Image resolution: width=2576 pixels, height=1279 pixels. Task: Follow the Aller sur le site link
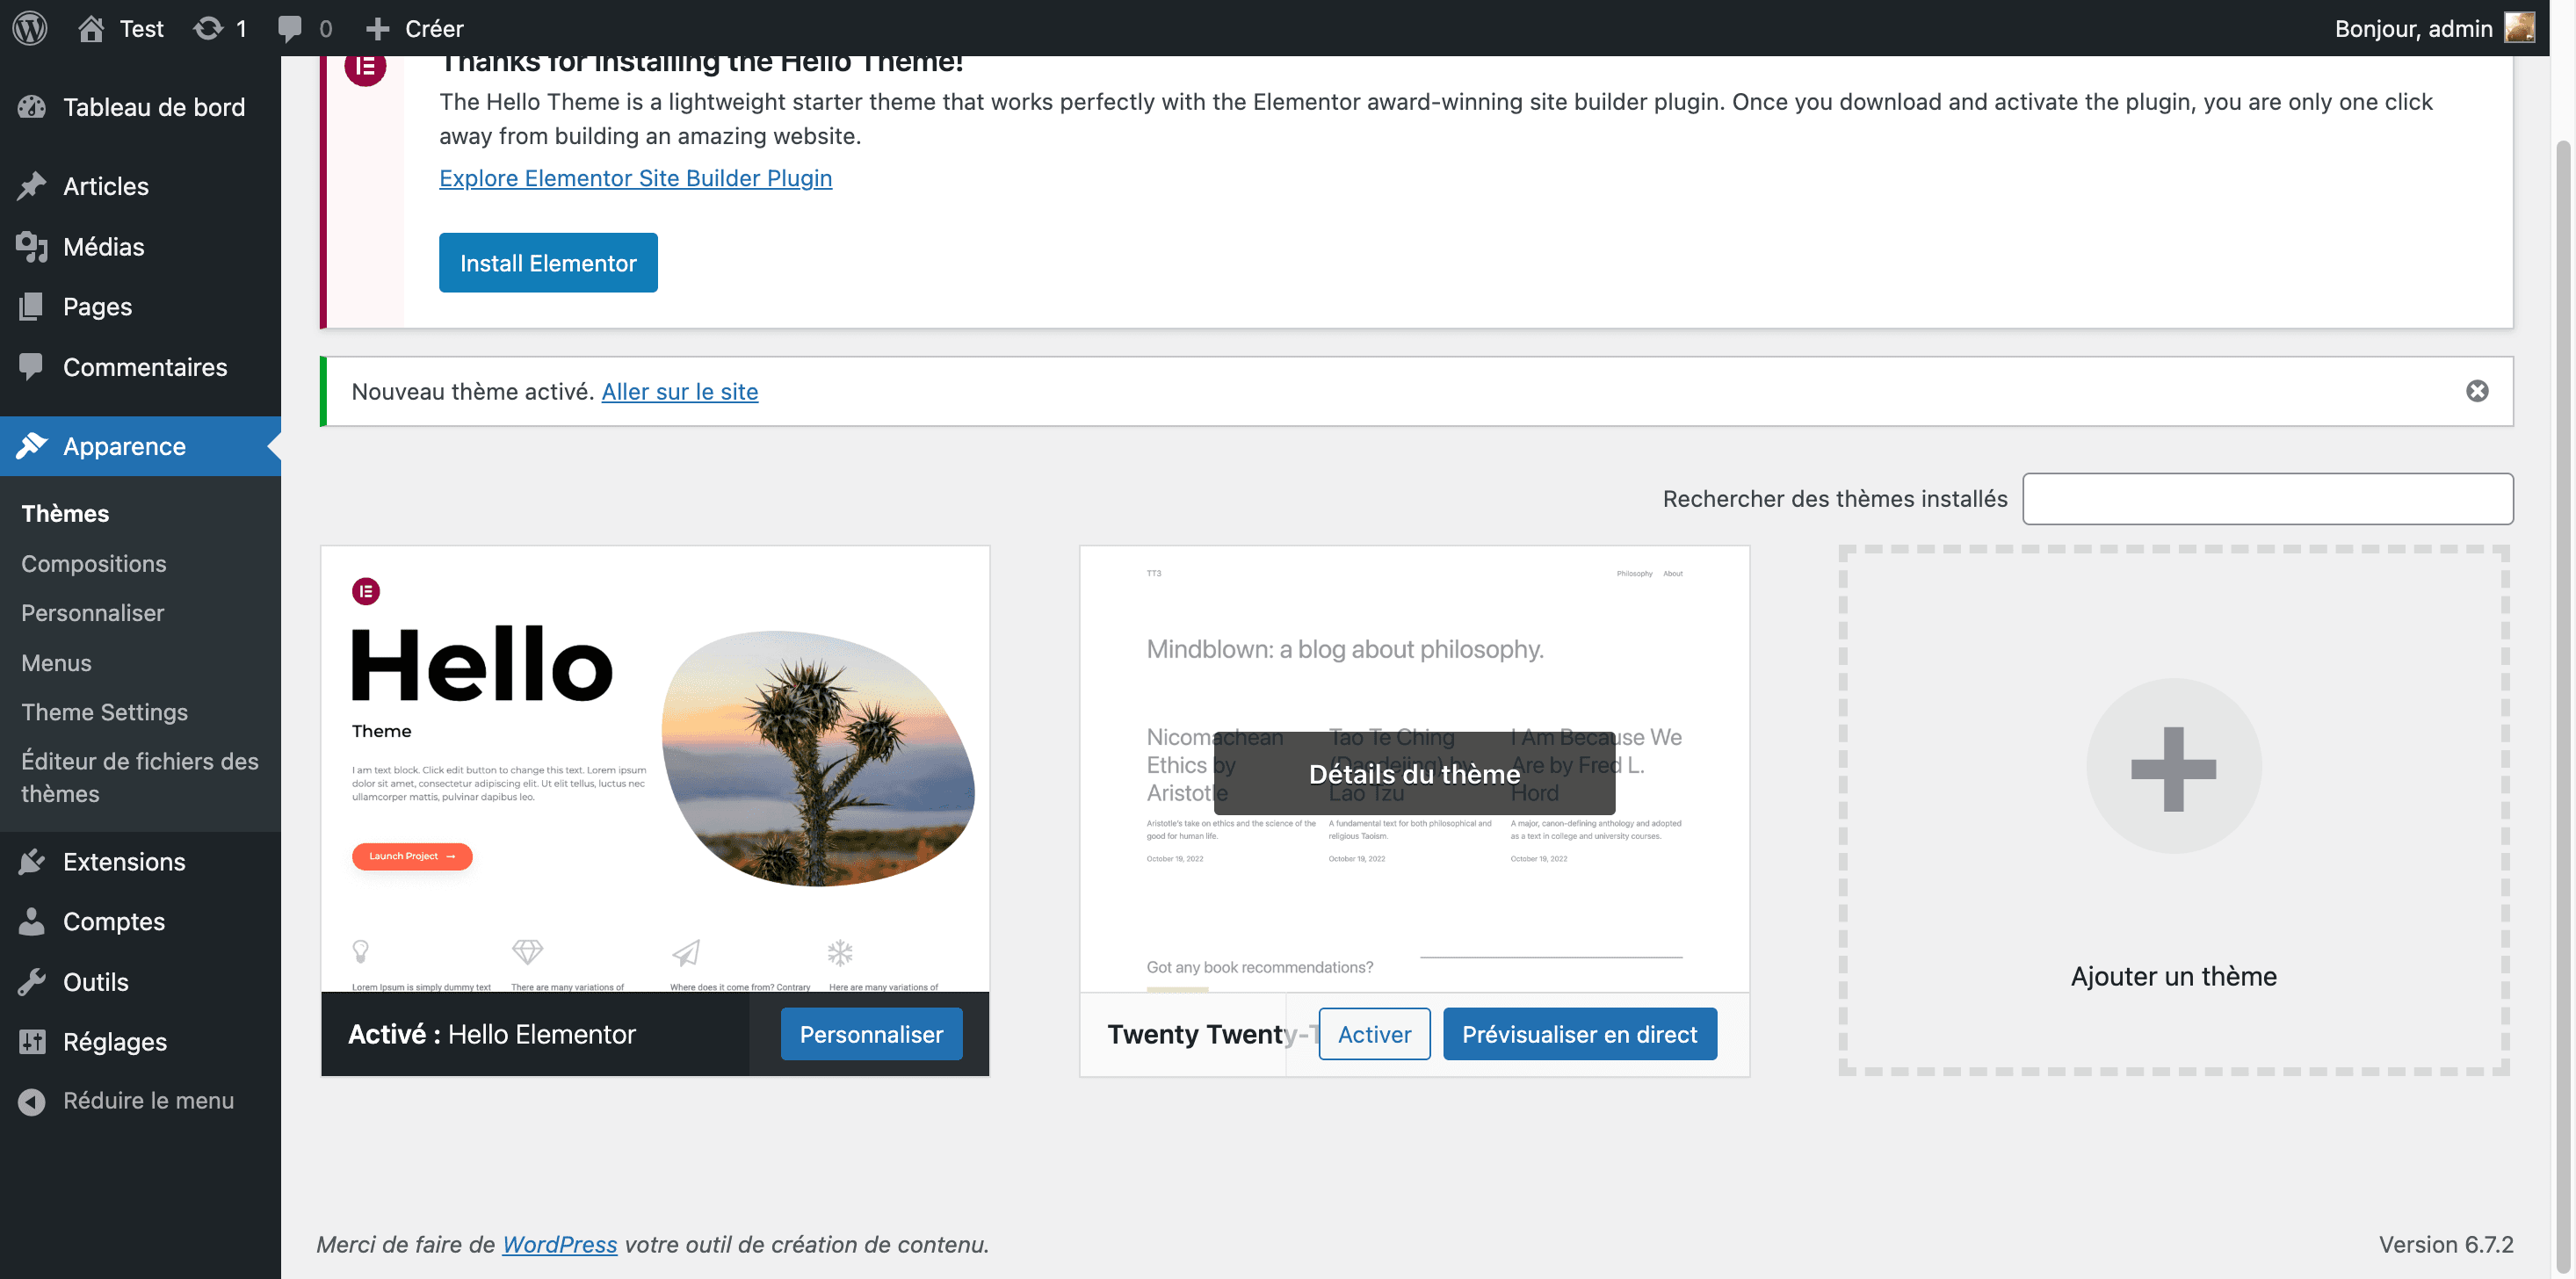(x=680, y=392)
